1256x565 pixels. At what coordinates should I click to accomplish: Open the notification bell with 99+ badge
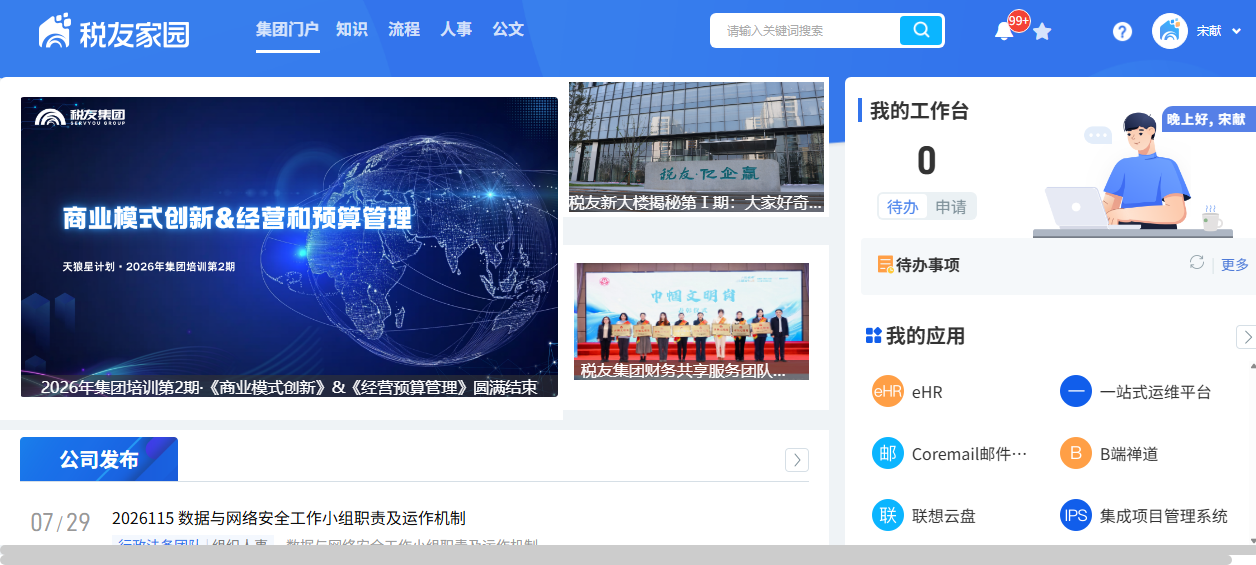(1005, 31)
